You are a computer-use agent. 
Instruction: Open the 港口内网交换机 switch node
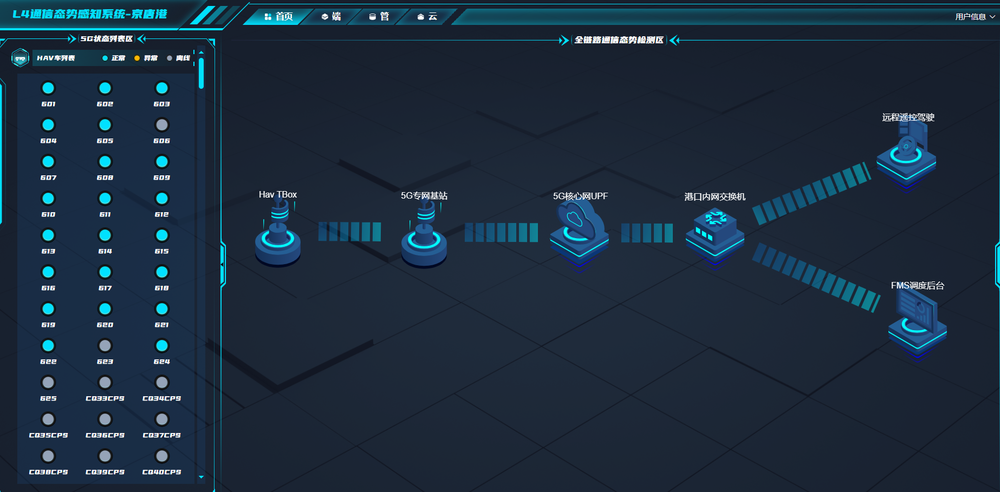715,237
